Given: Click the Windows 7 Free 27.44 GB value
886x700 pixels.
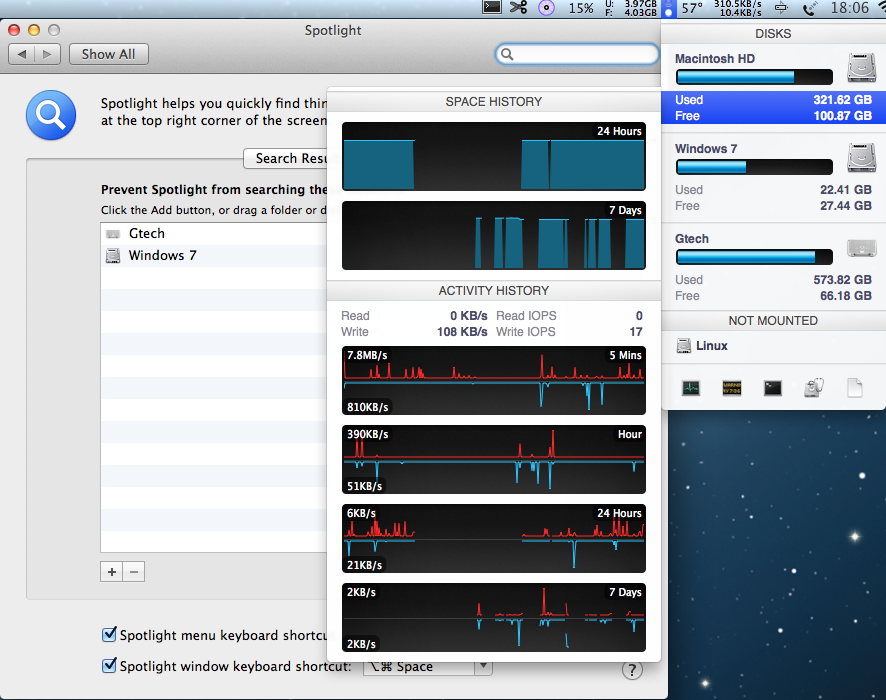Looking at the screenshot, I should click(846, 206).
